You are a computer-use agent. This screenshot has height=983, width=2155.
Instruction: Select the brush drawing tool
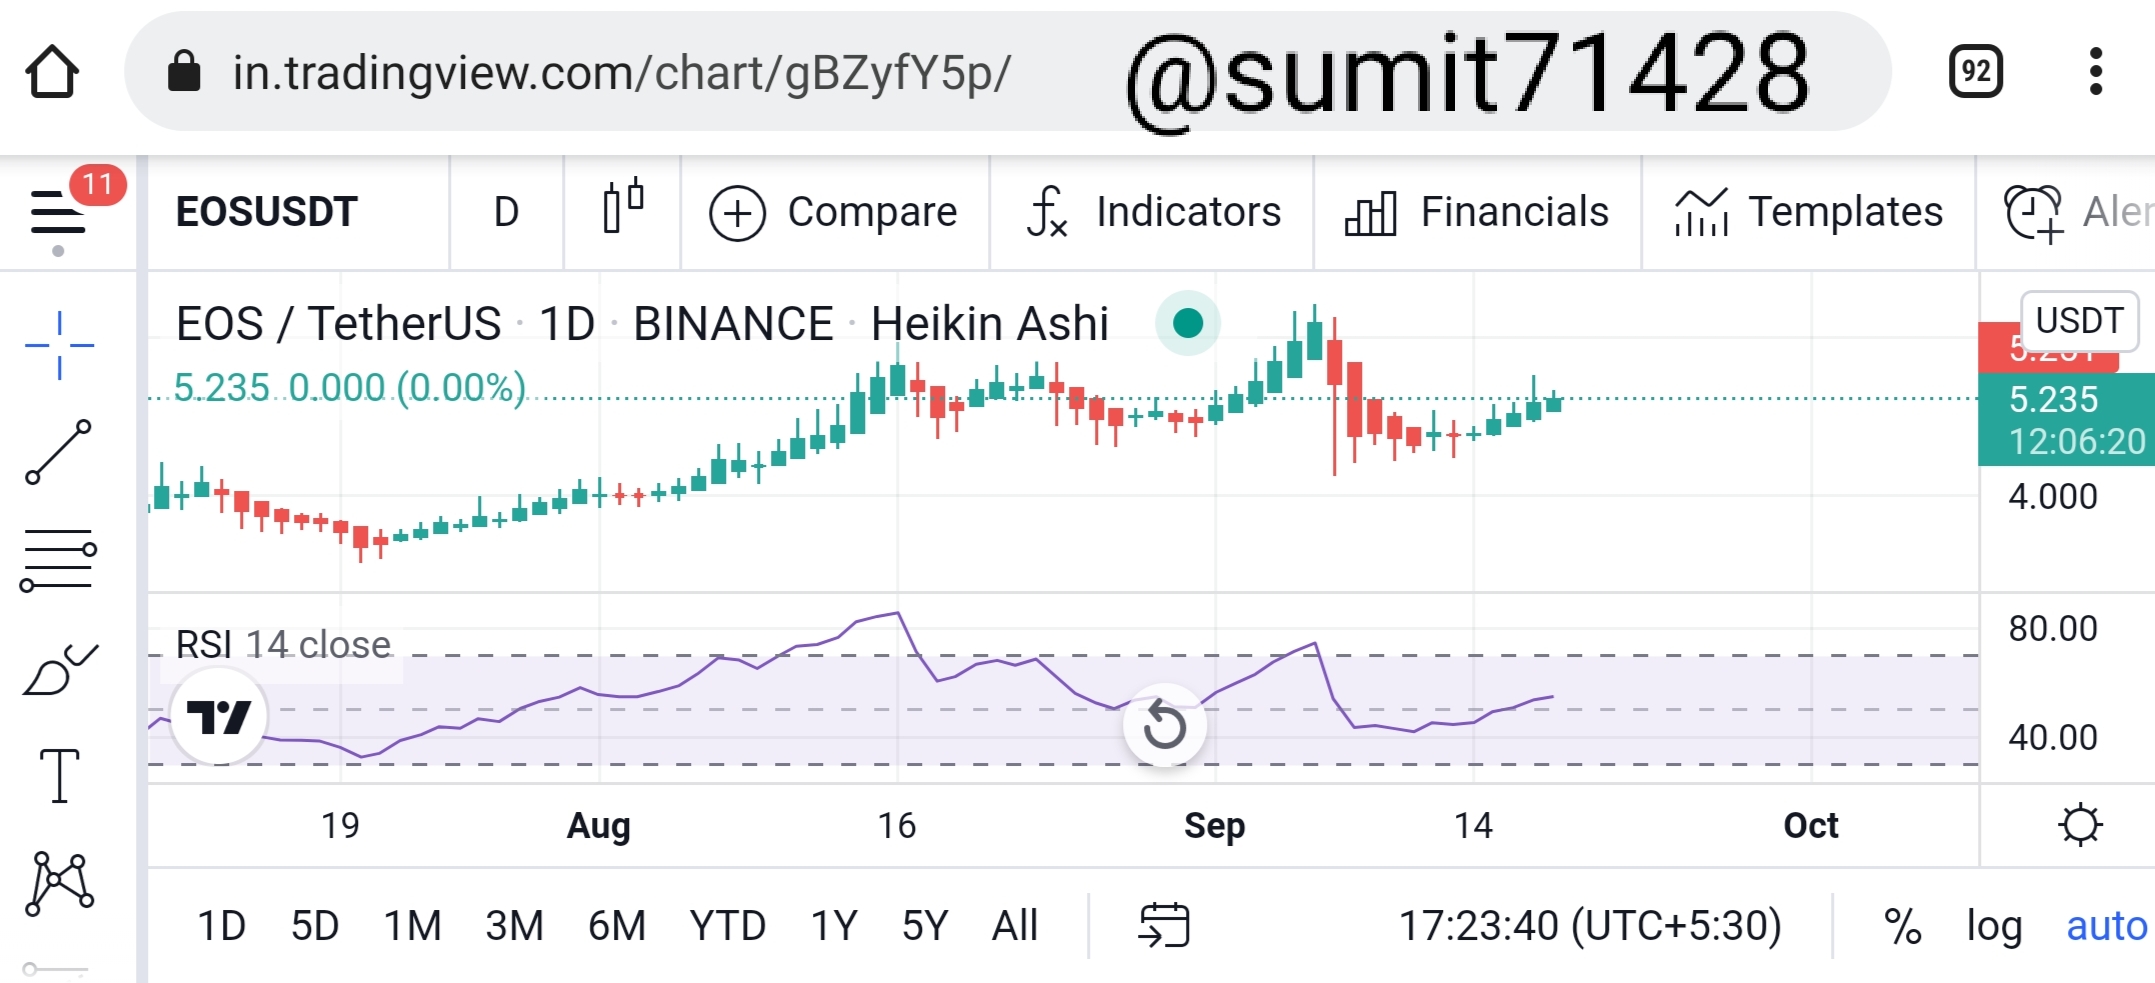click(60, 668)
